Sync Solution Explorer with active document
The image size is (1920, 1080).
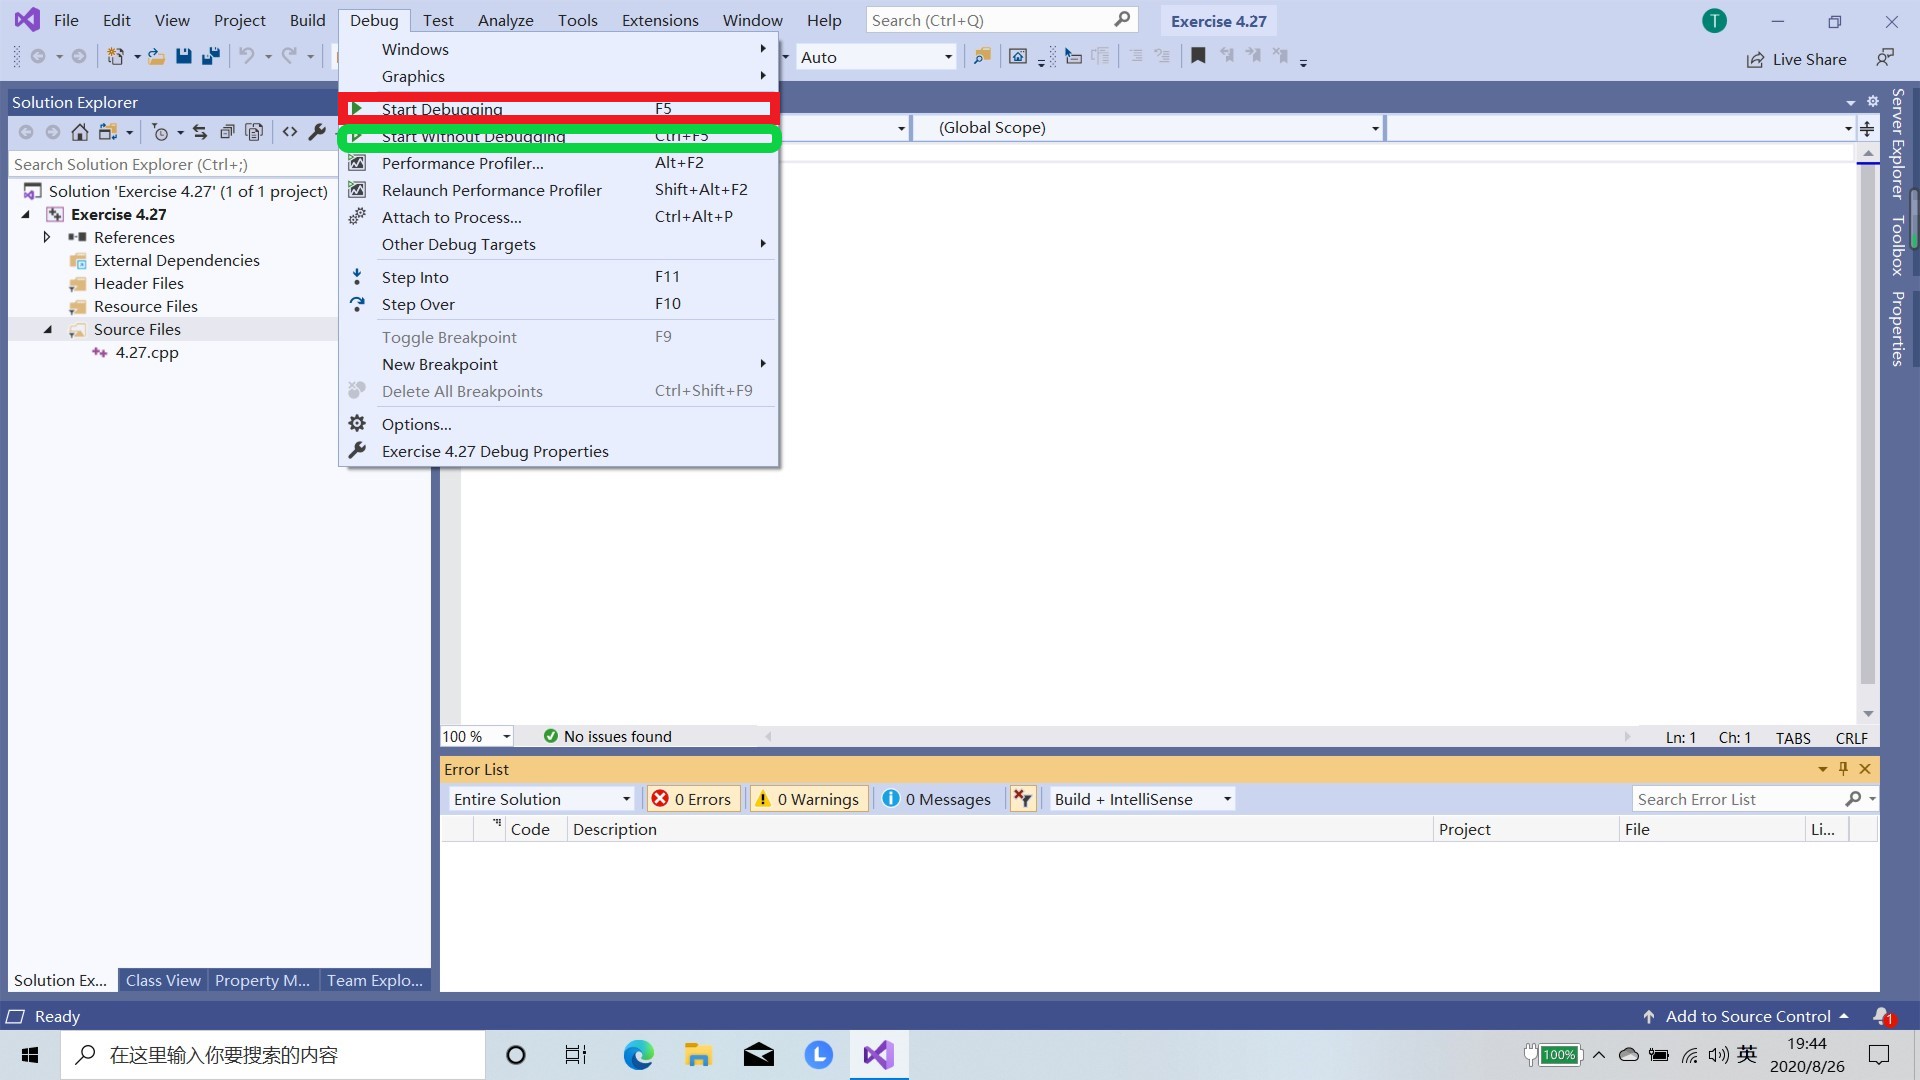point(200,131)
